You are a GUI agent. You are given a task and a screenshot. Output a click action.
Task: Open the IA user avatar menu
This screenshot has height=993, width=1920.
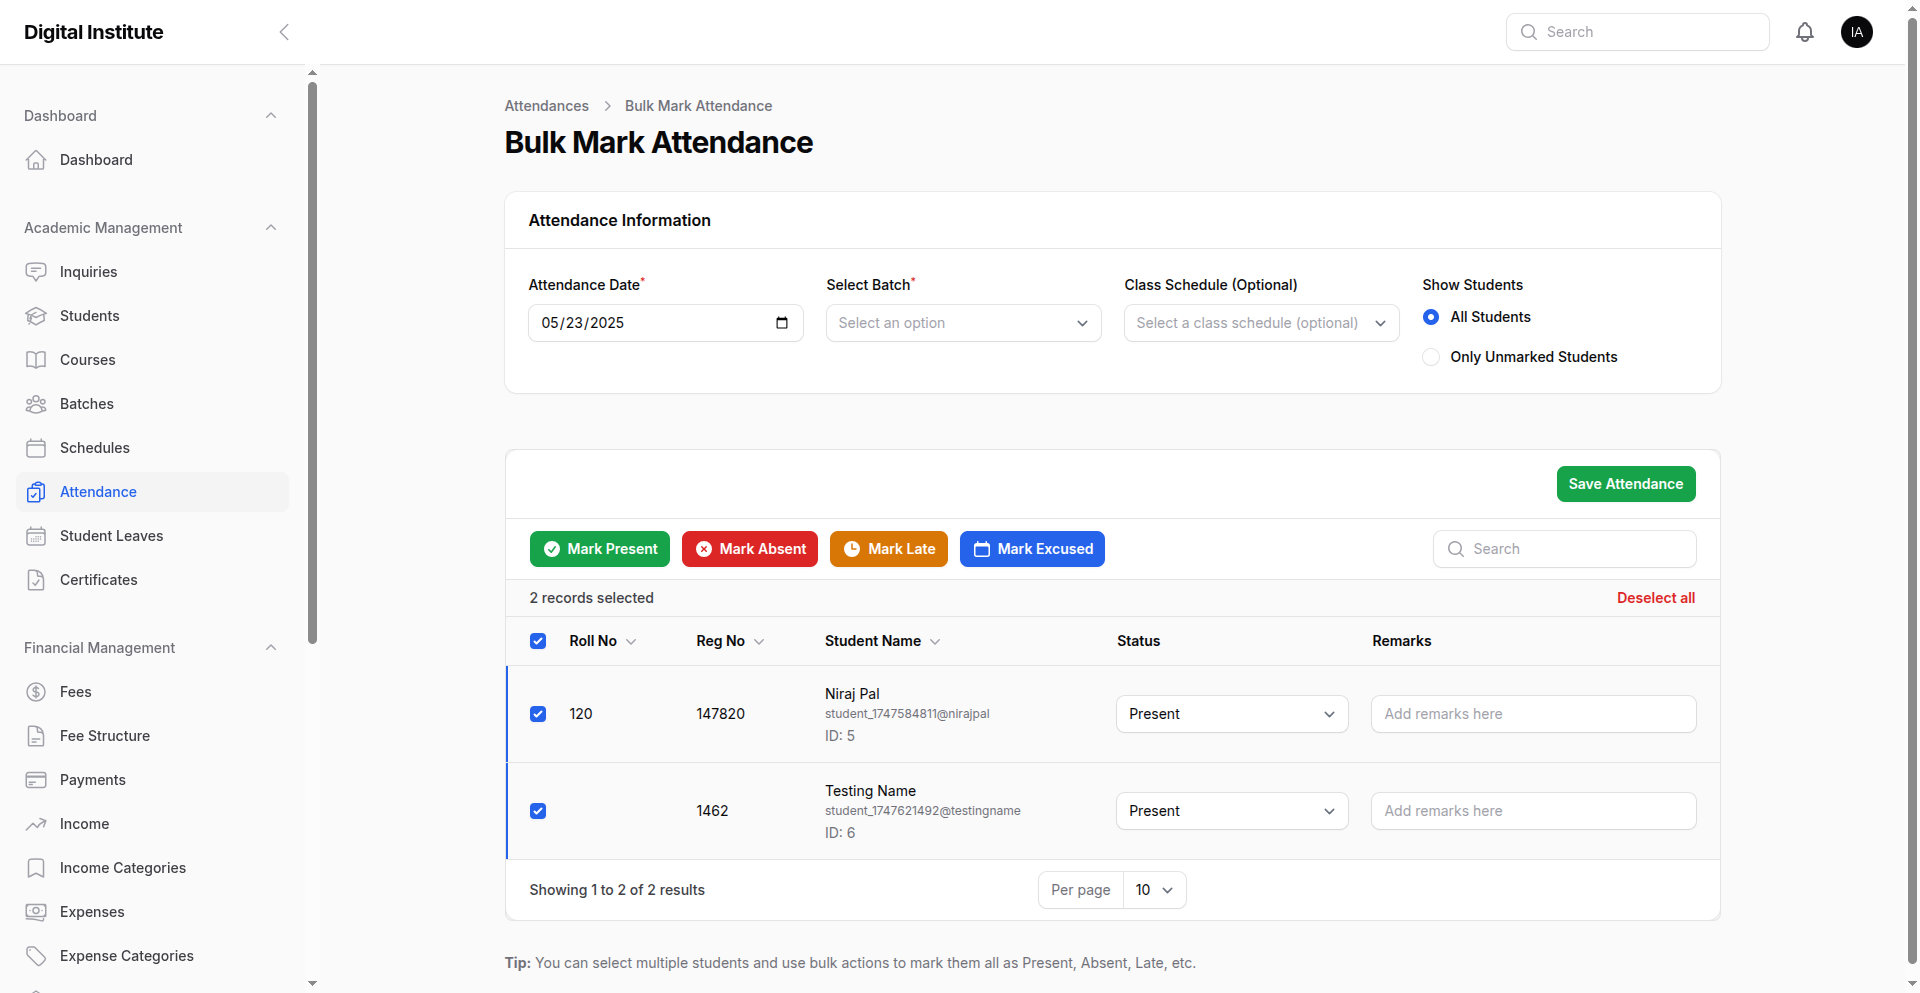1856,32
